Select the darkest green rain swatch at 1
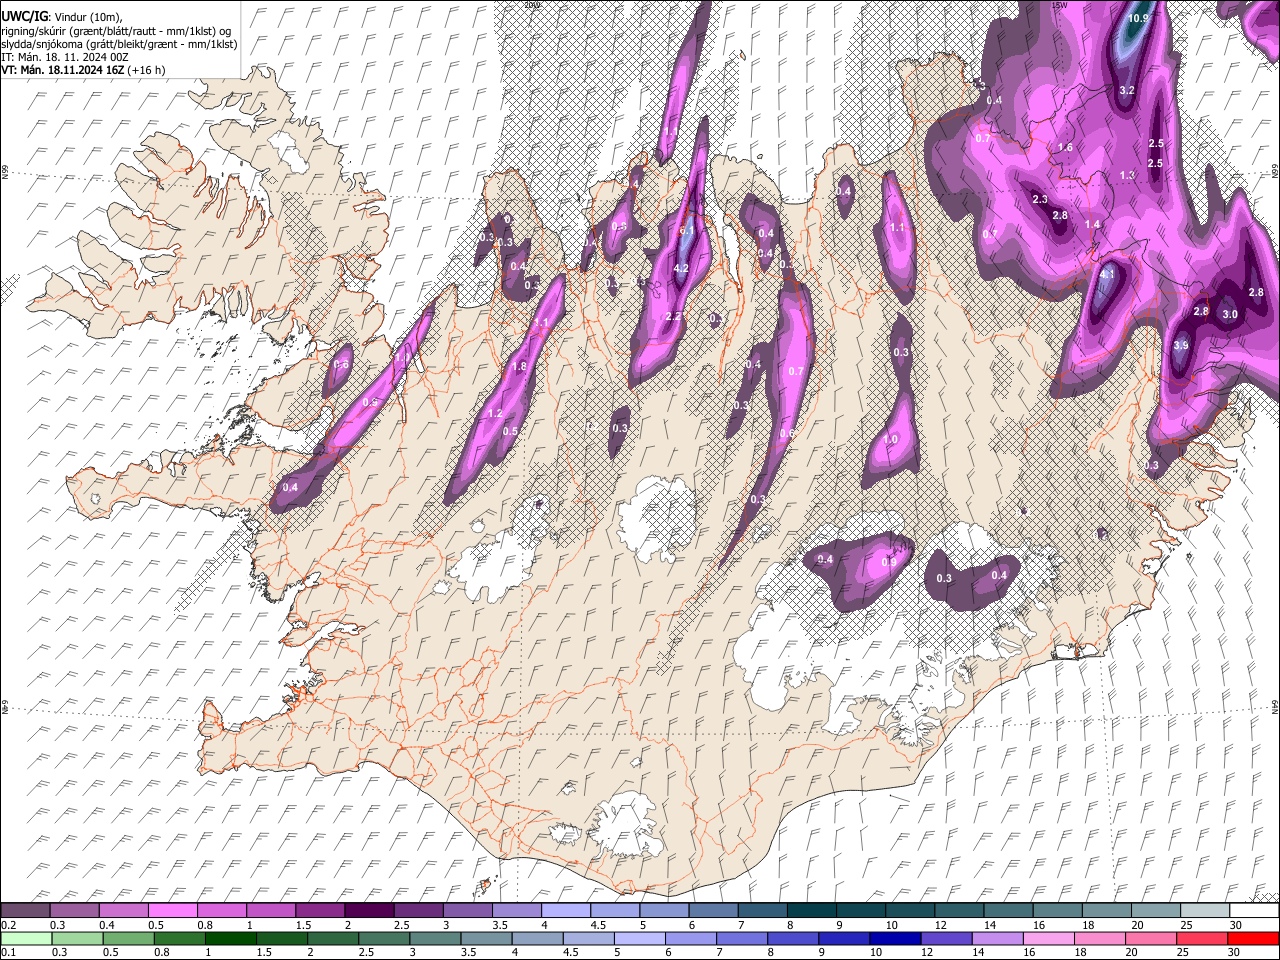The height and width of the screenshot is (960, 1280). point(230,938)
